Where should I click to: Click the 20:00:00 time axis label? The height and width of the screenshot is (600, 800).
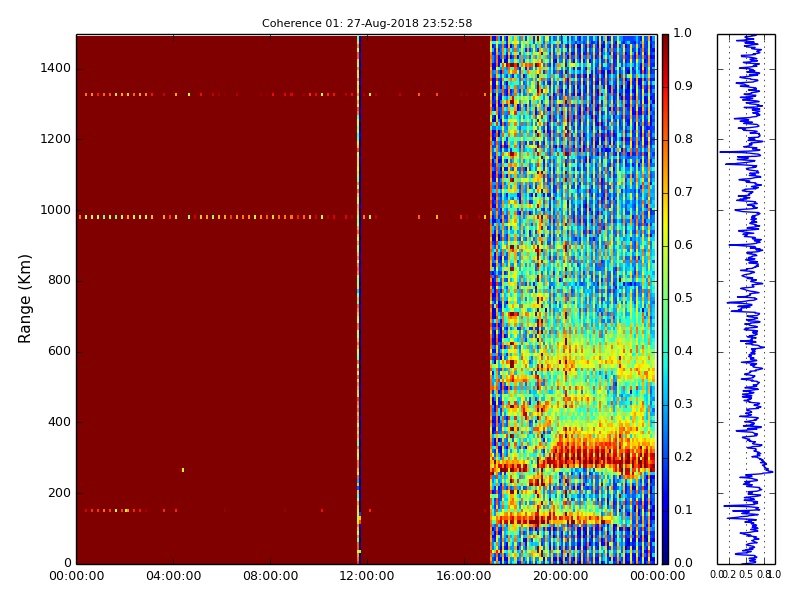click(561, 577)
